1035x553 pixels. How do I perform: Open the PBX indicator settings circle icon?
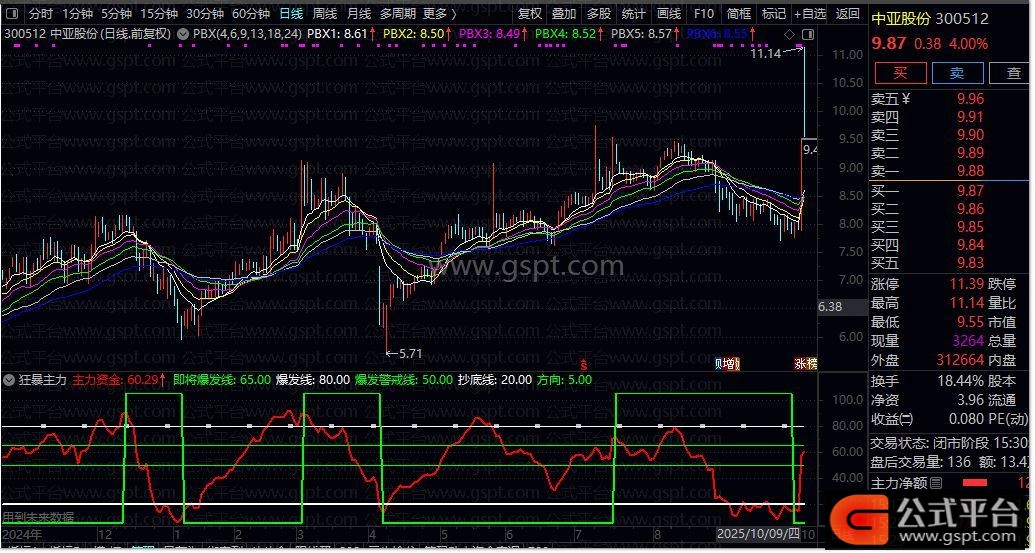(182, 34)
